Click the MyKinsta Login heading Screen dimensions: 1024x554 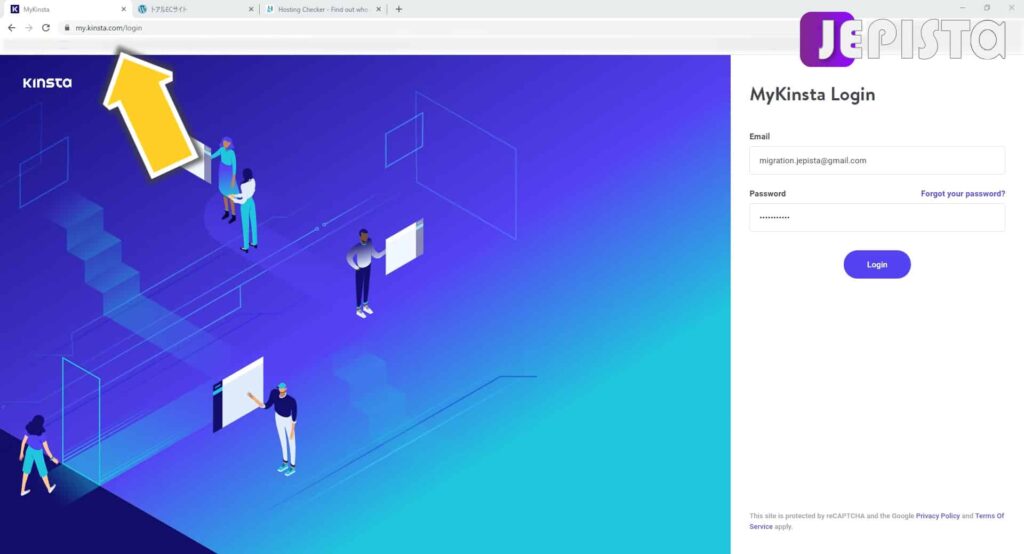(812, 95)
